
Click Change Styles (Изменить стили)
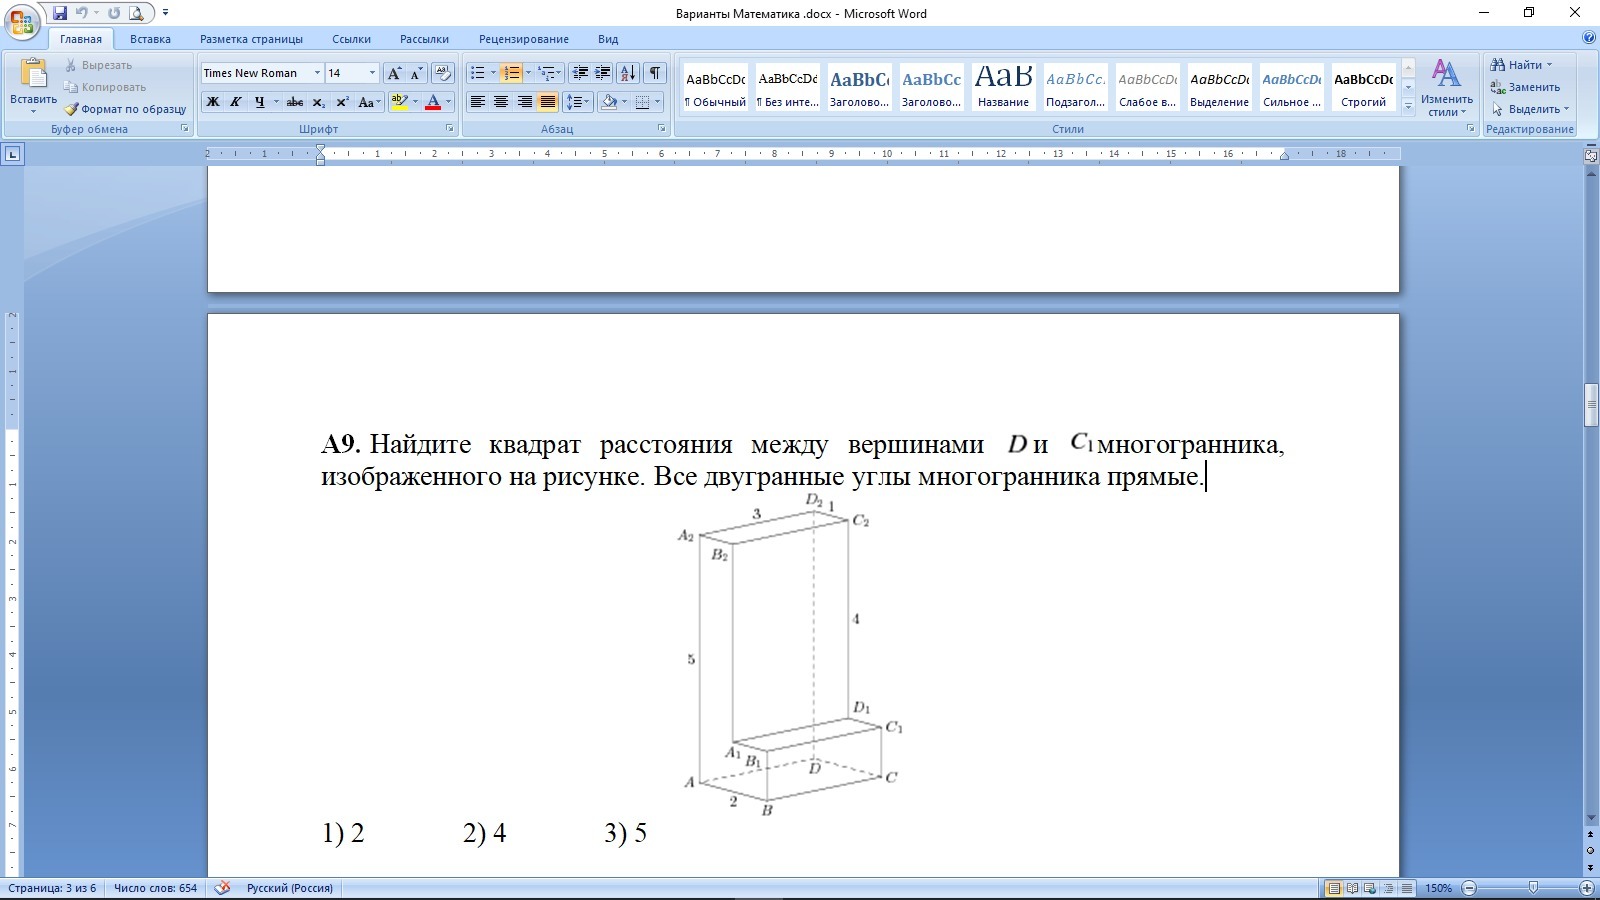1446,88
